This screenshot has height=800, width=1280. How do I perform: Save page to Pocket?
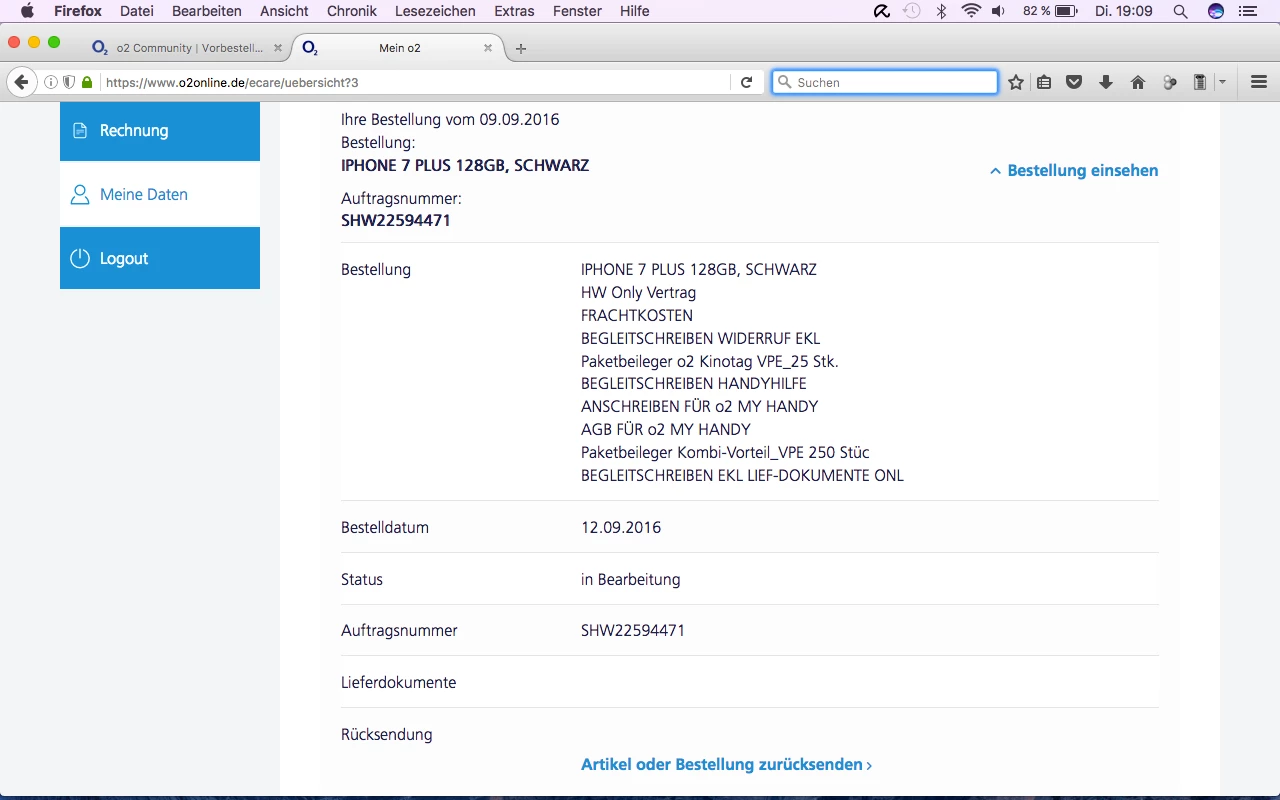[x=1074, y=82]
